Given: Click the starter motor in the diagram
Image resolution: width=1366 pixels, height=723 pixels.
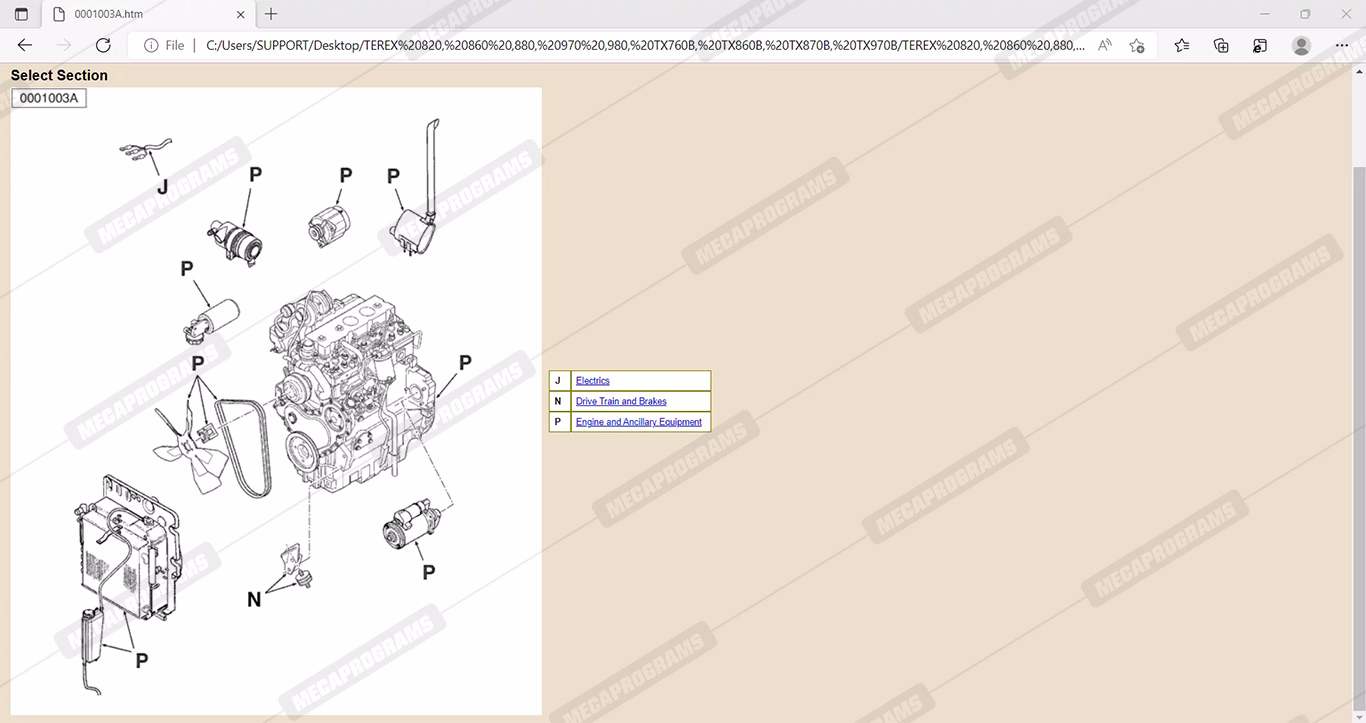Looking at the screenshot, I should (x=411, y=526).
